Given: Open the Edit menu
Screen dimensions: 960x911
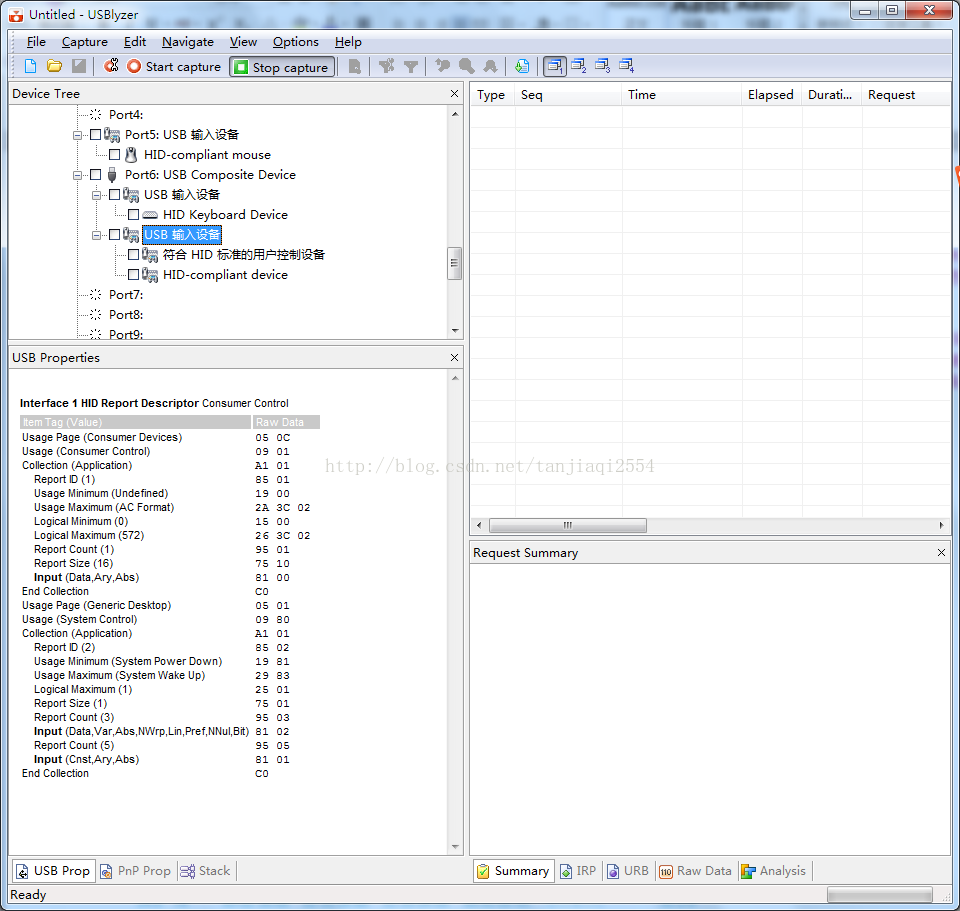Looking at the screenshot, I should 135,42.
